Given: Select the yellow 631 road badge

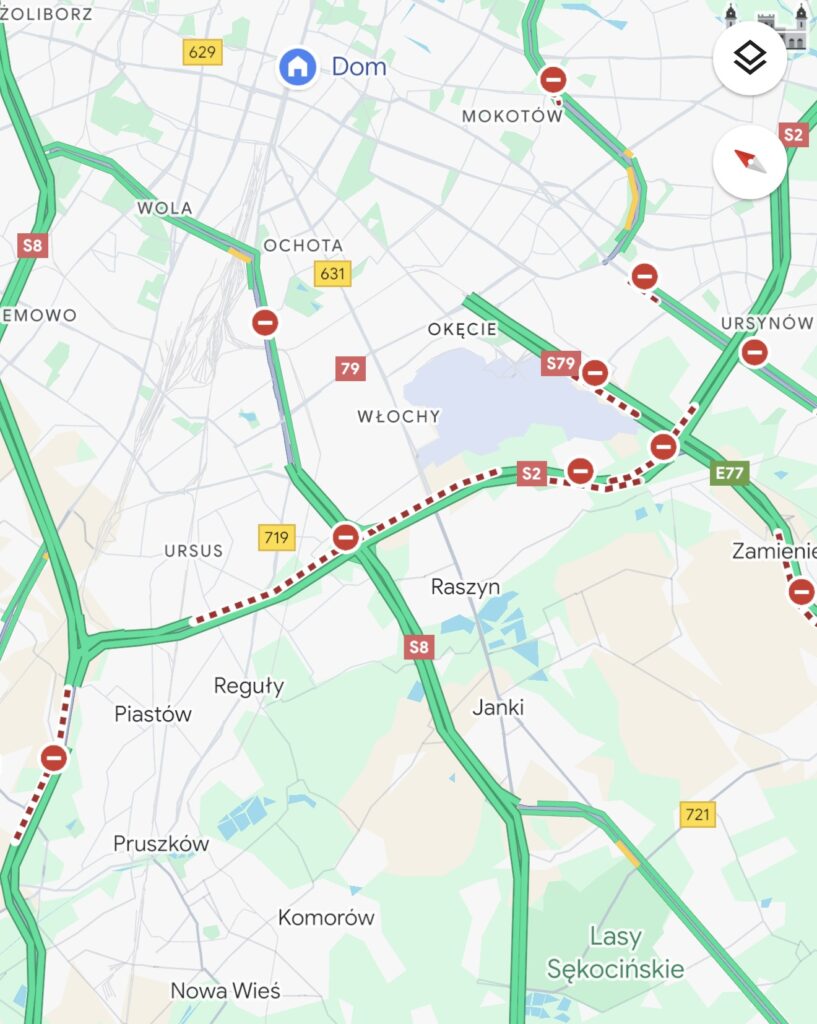Looking at the screenshot, I should [x=332, y=273].
